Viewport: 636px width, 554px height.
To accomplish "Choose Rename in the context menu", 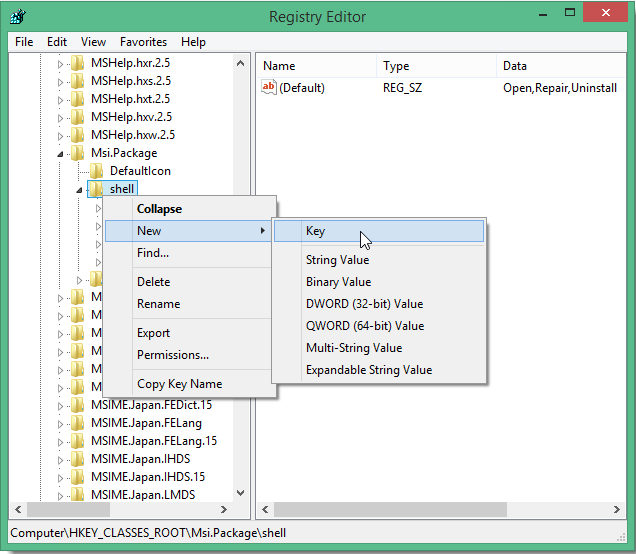I will pos(190,304).
